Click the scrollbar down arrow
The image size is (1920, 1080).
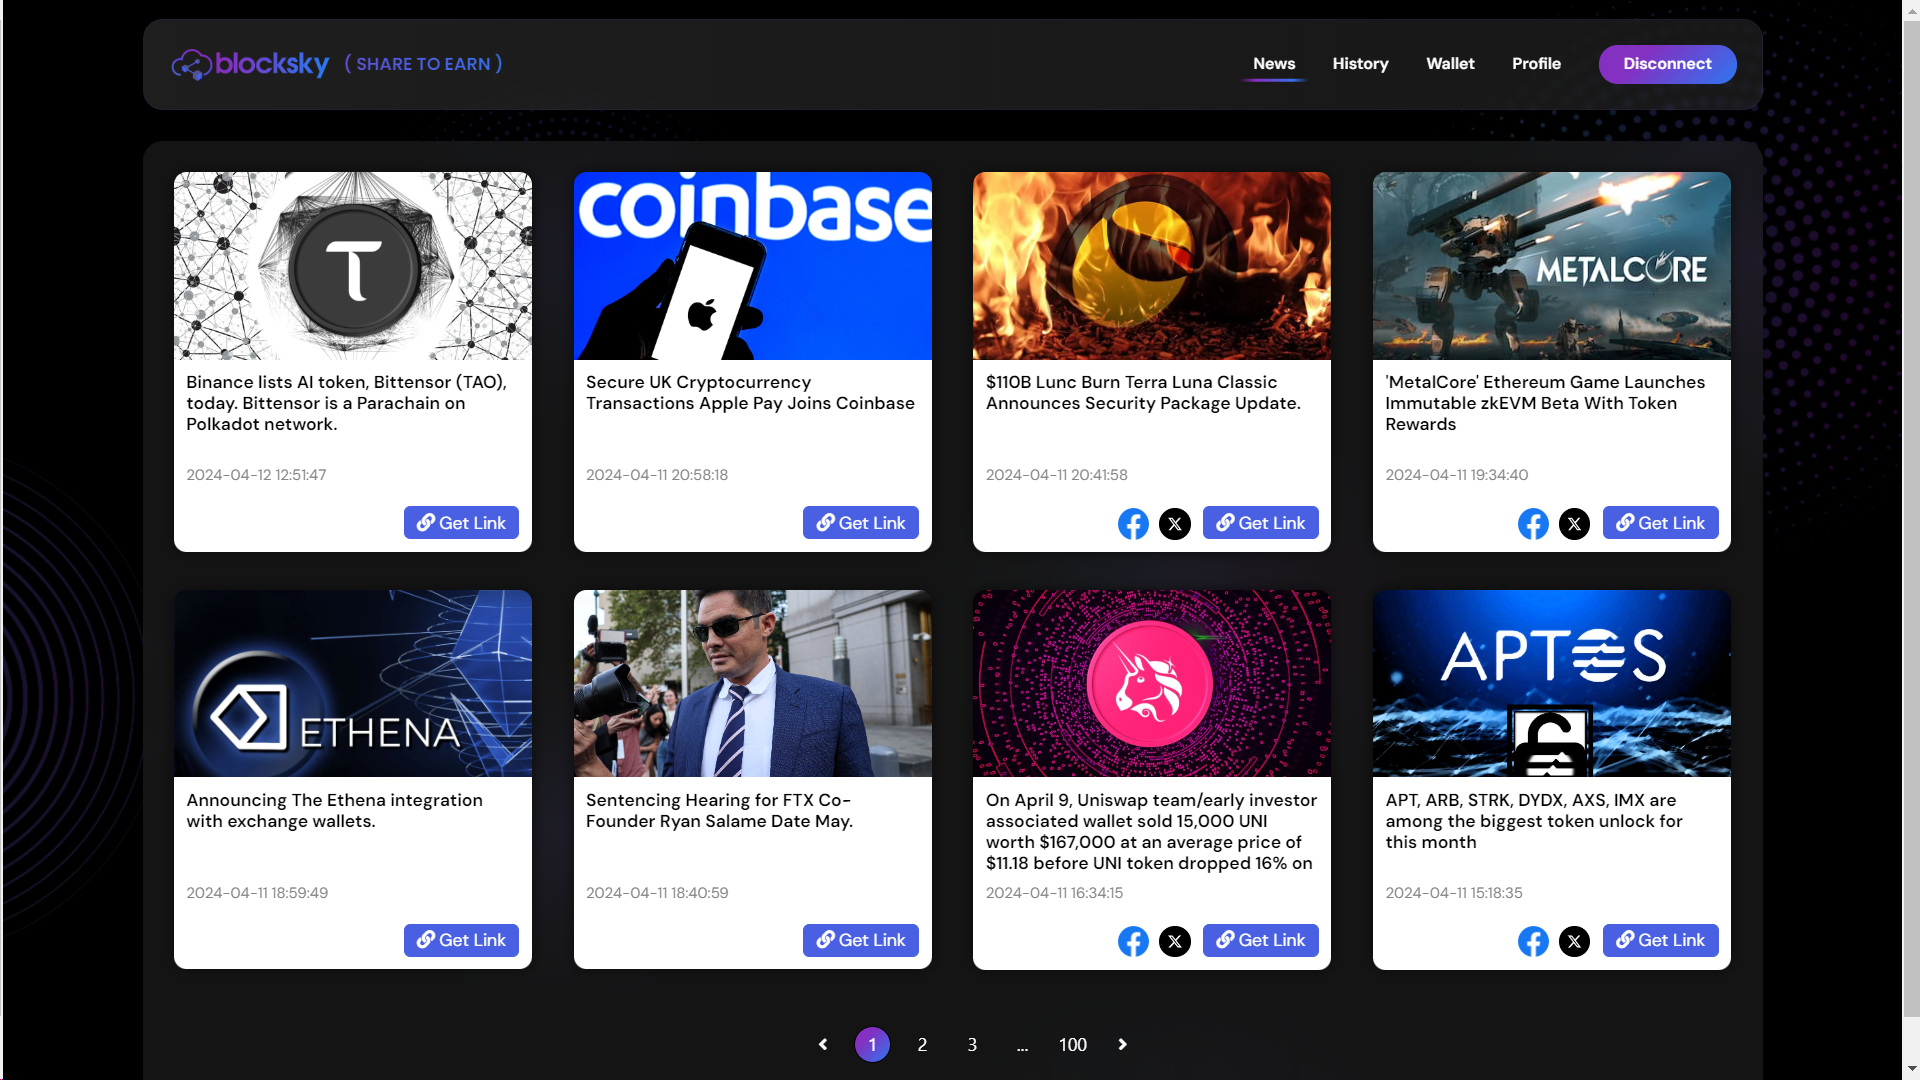tap(1910, 1071)
